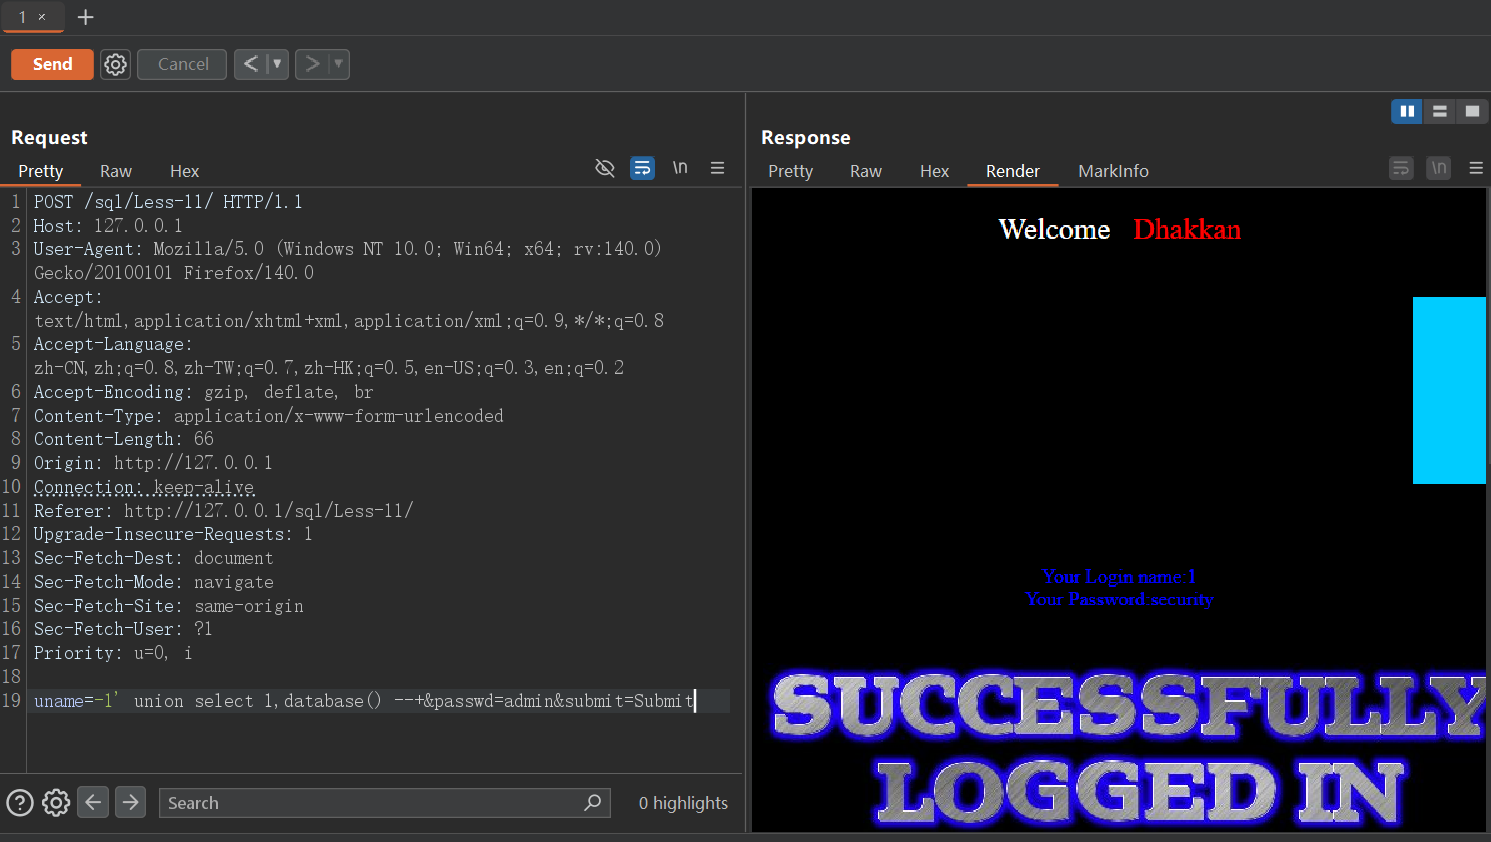1491x842 pixels.
Task: Open the back history dropdown arrow
Action: (x=278, y=64)
